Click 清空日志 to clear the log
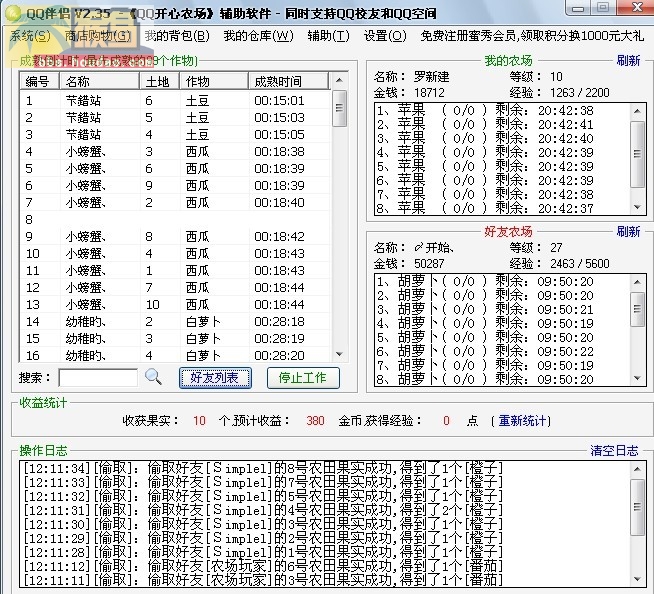Image resolution: width=654 pixels, height=594 pixels. point(614,451)
